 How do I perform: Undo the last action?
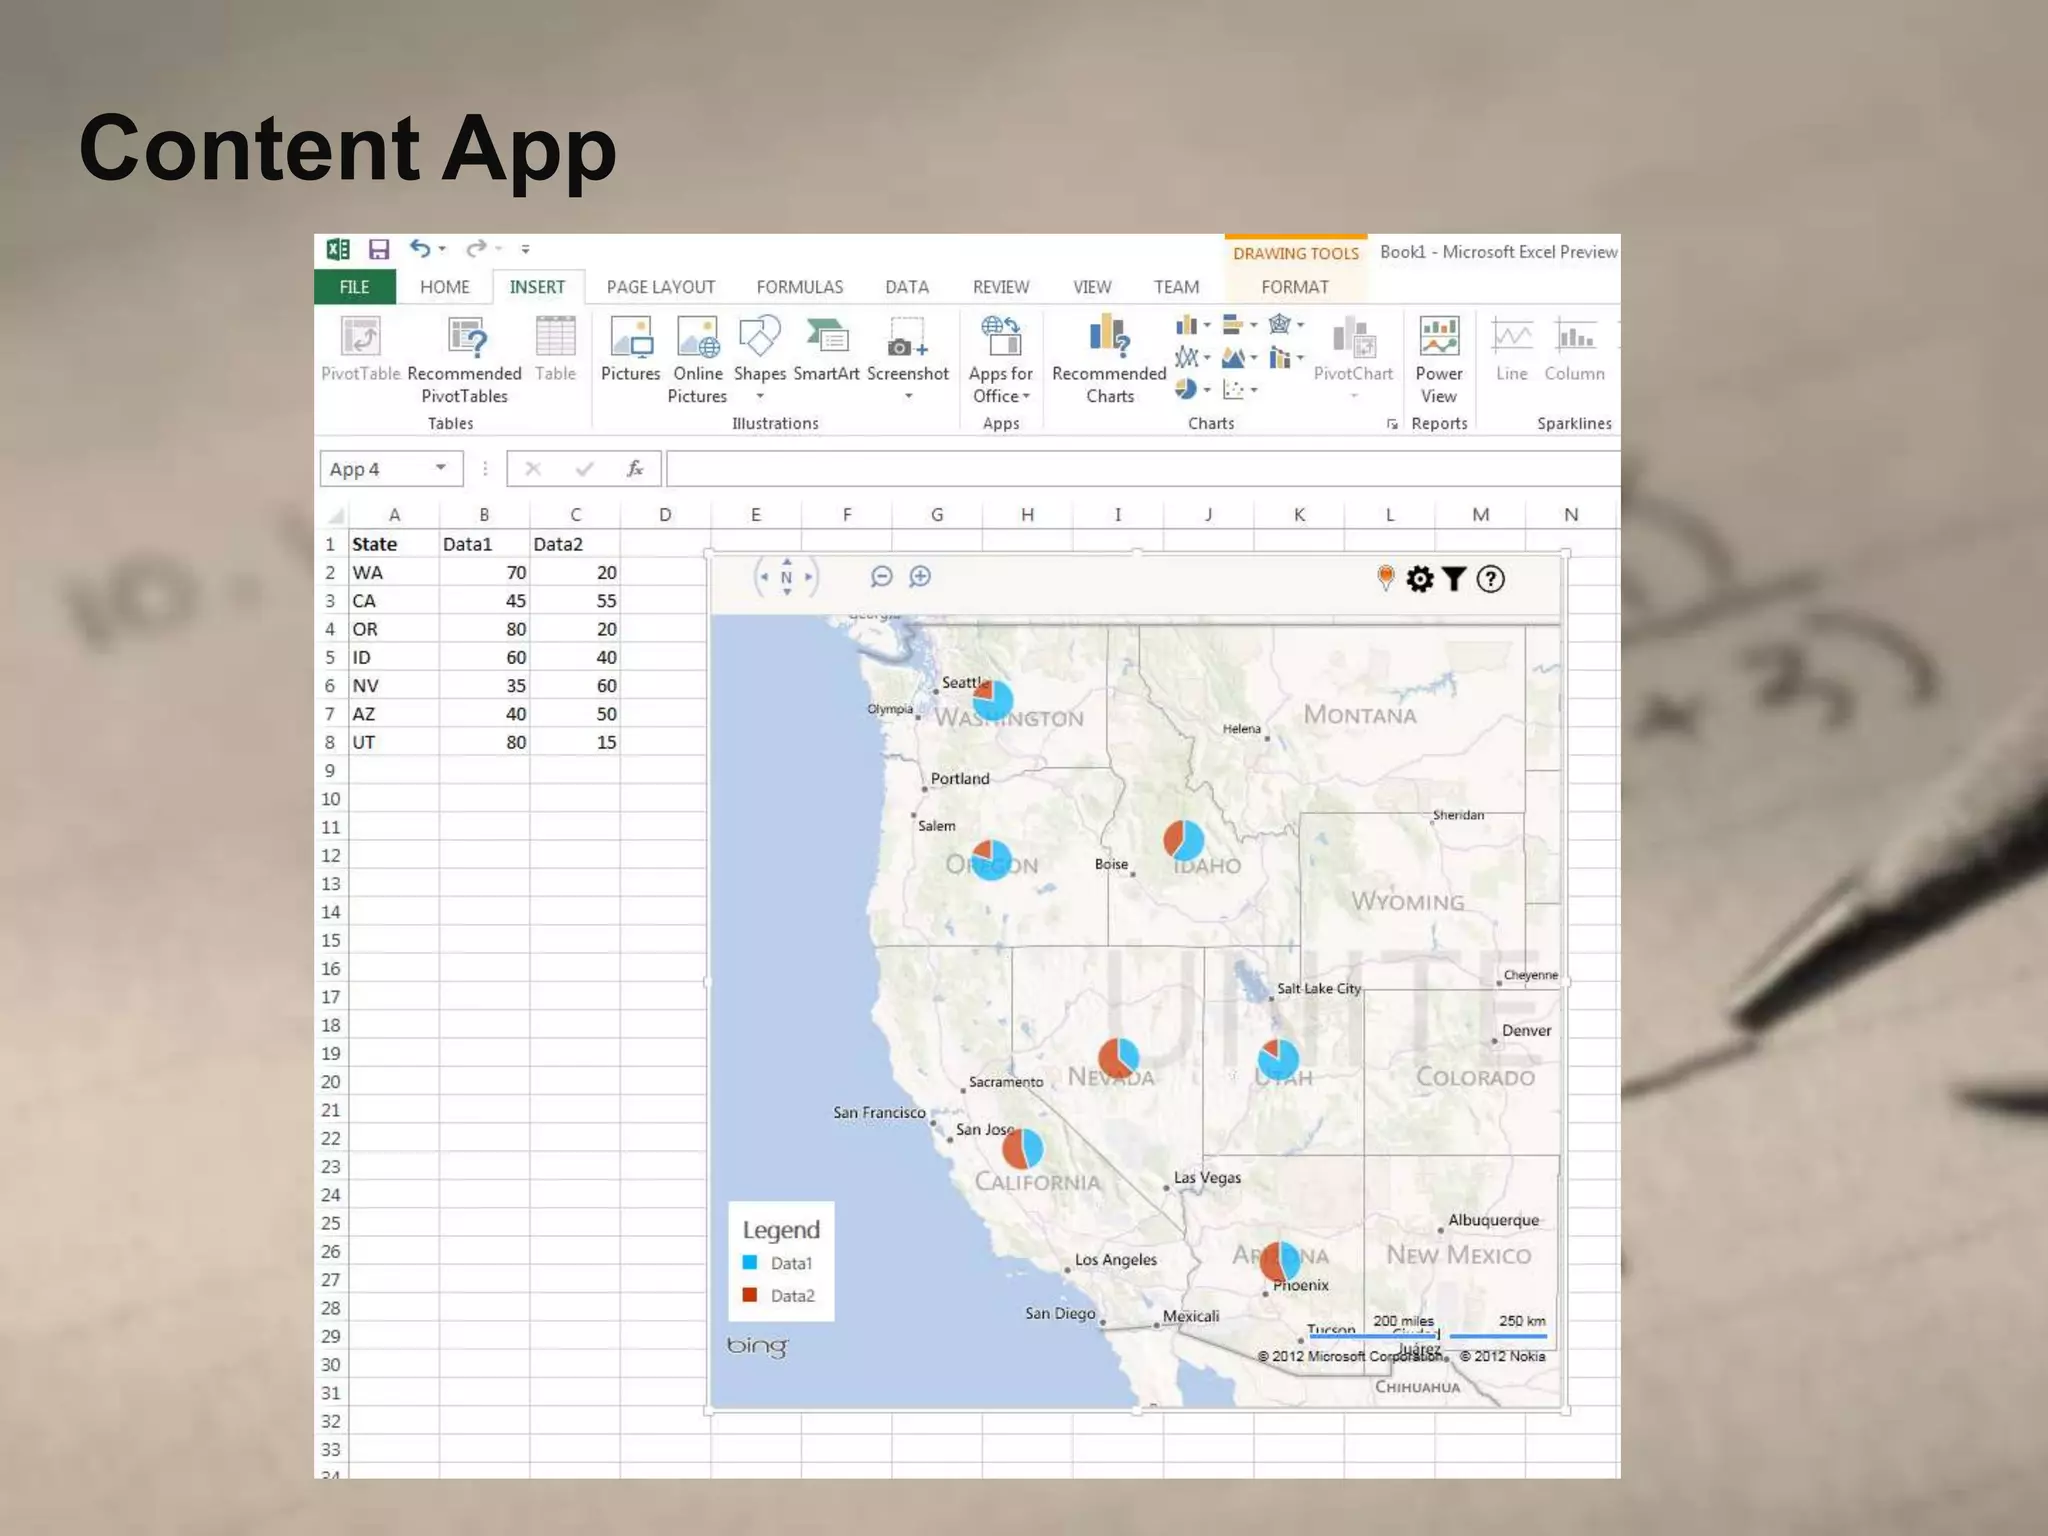[420, 249]
